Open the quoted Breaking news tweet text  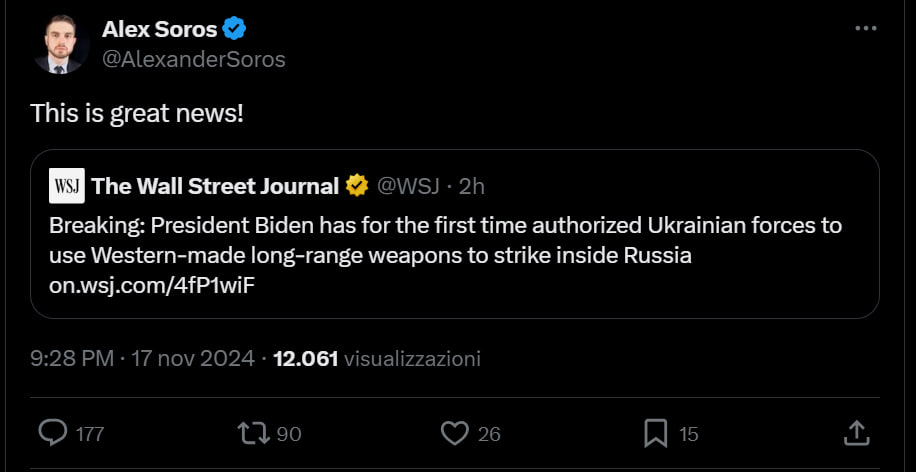[x=445, y=240]
